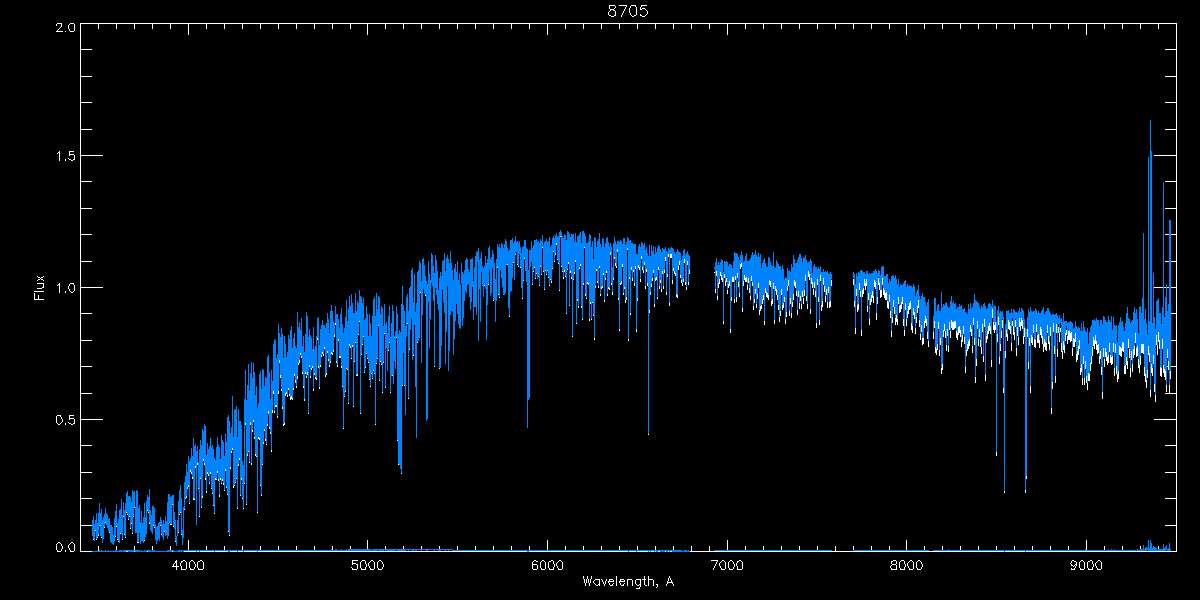Click the 1.5 y-axis tick label
The width and height of the screenshot is (1200, 600).
click(x=65, y=157)
